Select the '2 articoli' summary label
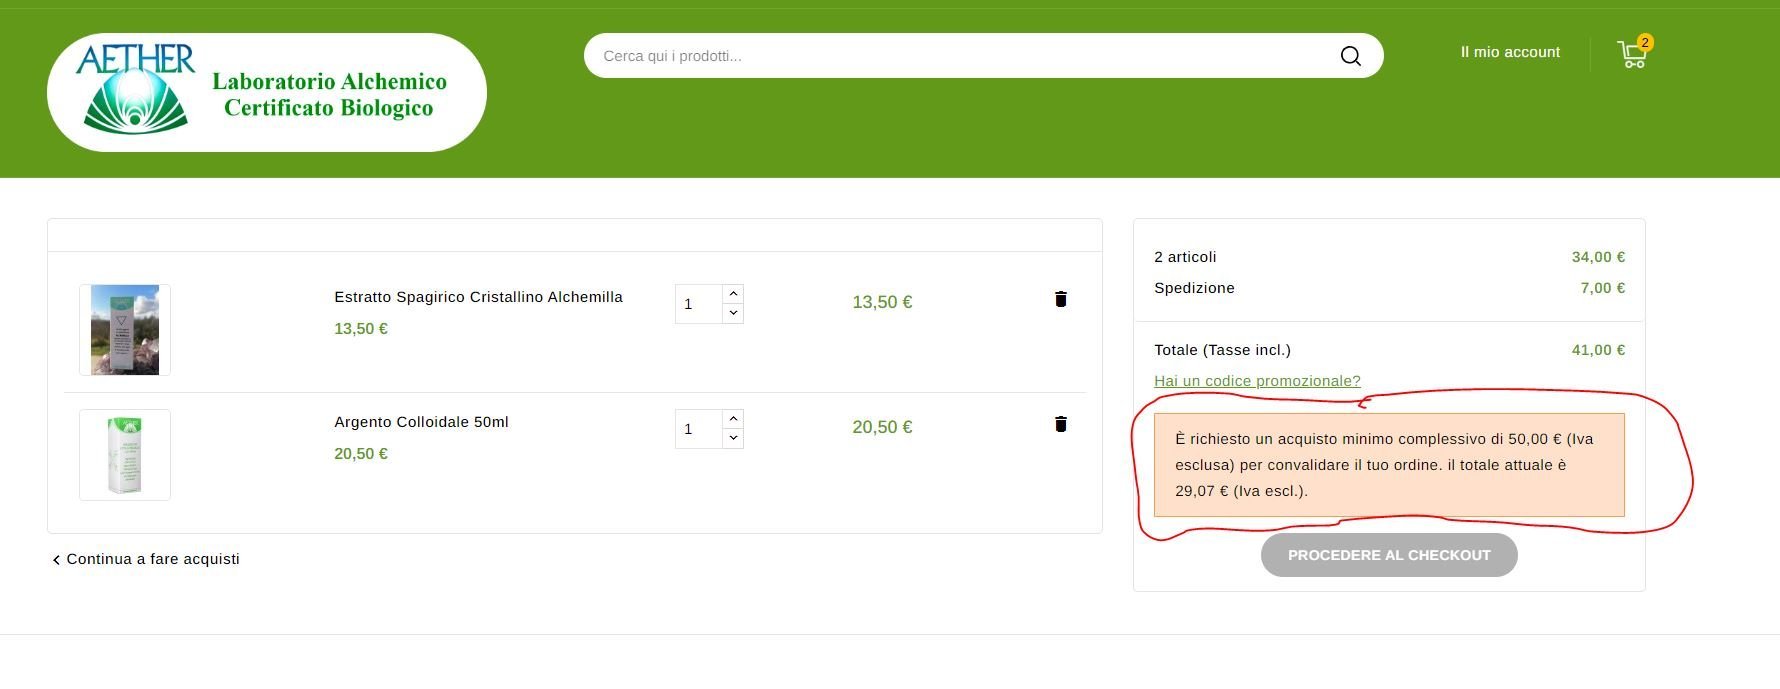1780x689 pixels. [1185, 257]
